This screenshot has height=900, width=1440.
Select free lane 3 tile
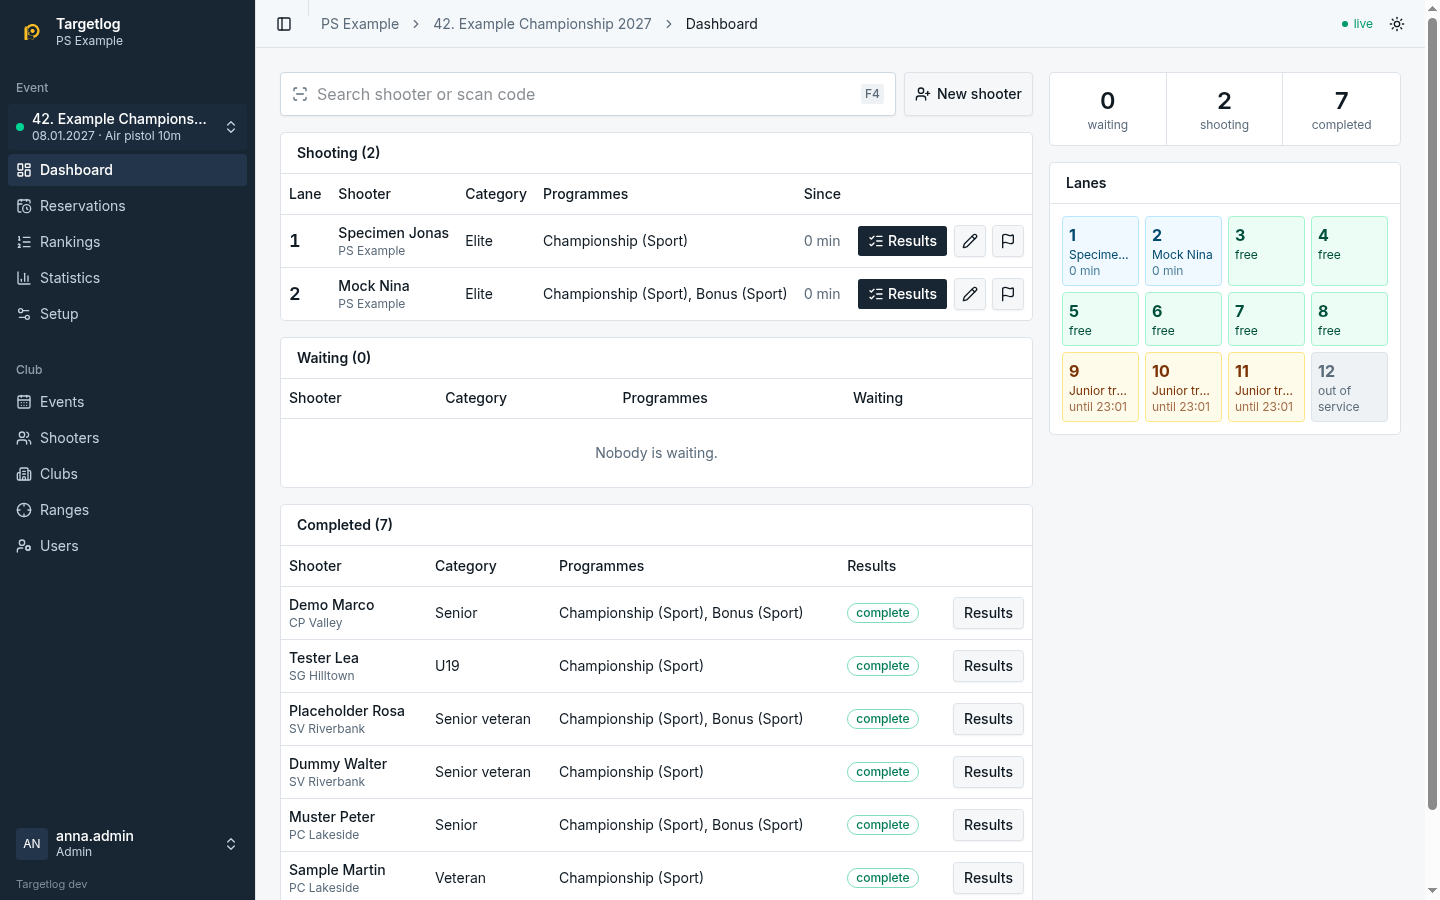tap(1266, 251)
